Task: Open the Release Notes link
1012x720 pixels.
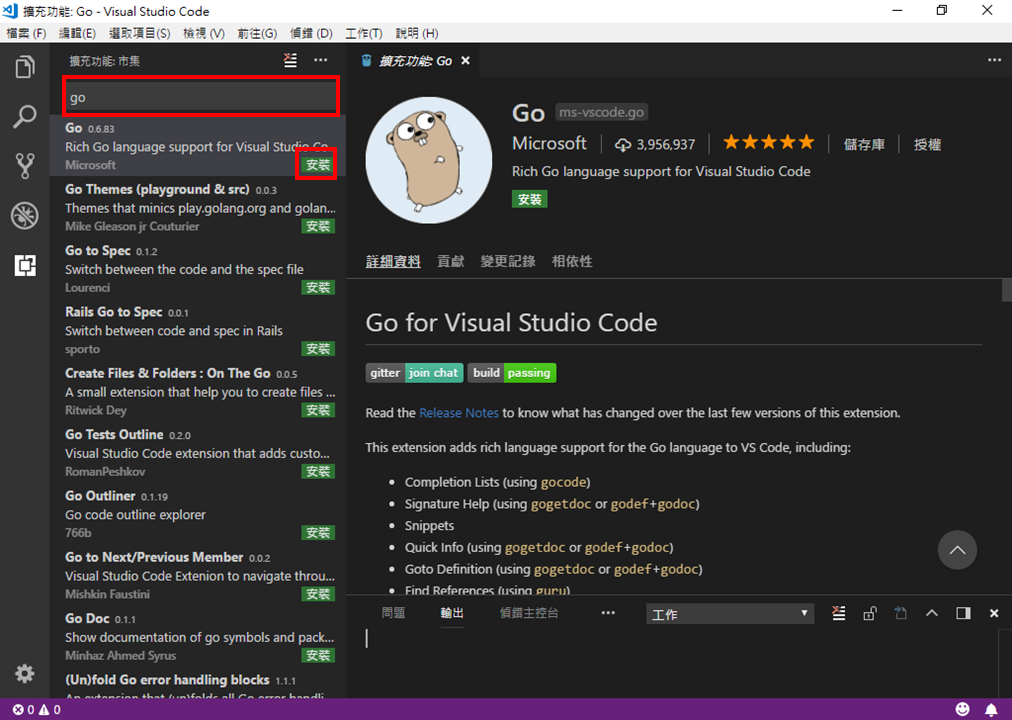Action: pyautogui.click(x=459, y=413)
